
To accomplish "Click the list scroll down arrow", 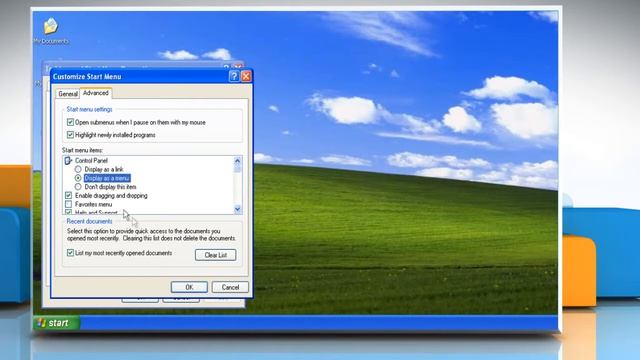I will pos(238,209).
